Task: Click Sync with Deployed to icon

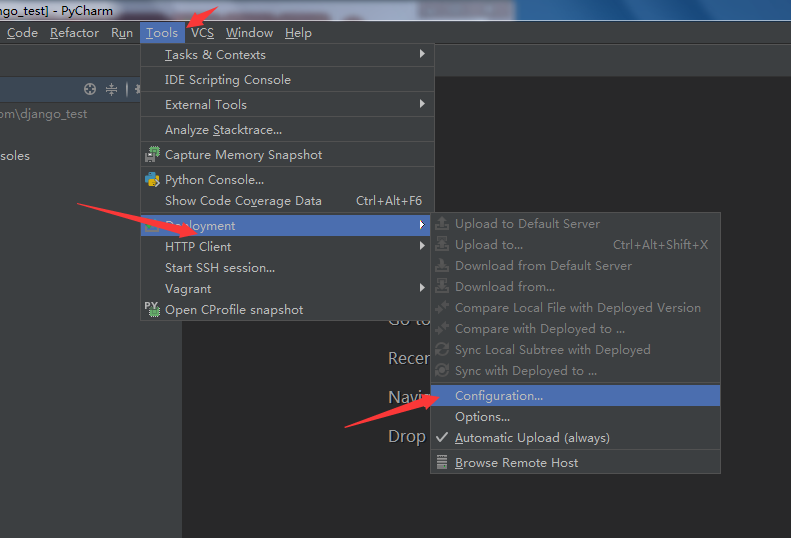Action: (442, 370)
